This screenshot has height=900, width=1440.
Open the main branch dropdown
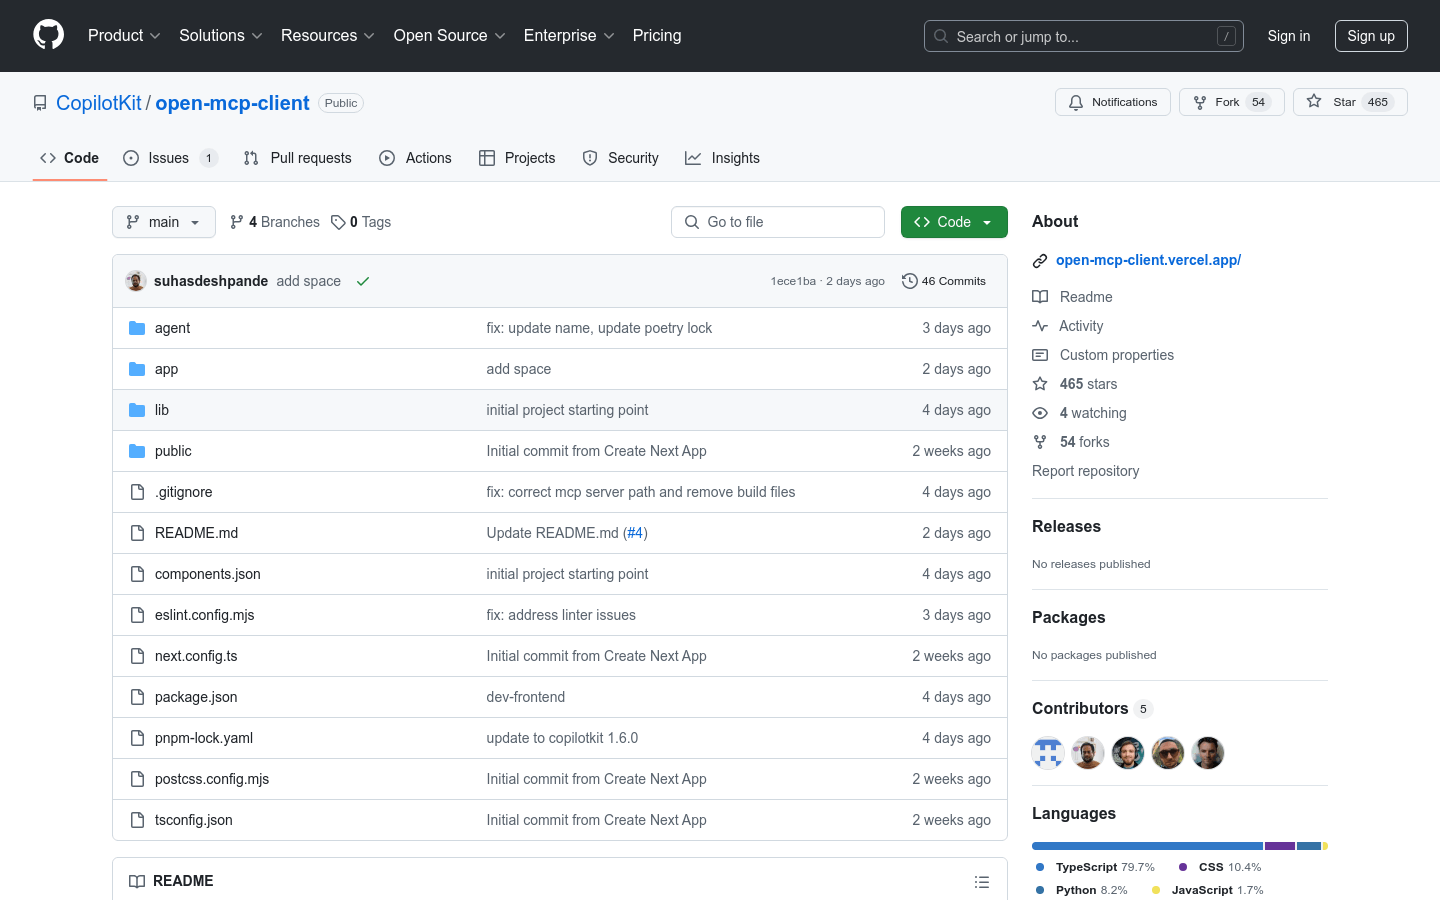(x=163, y=221)
